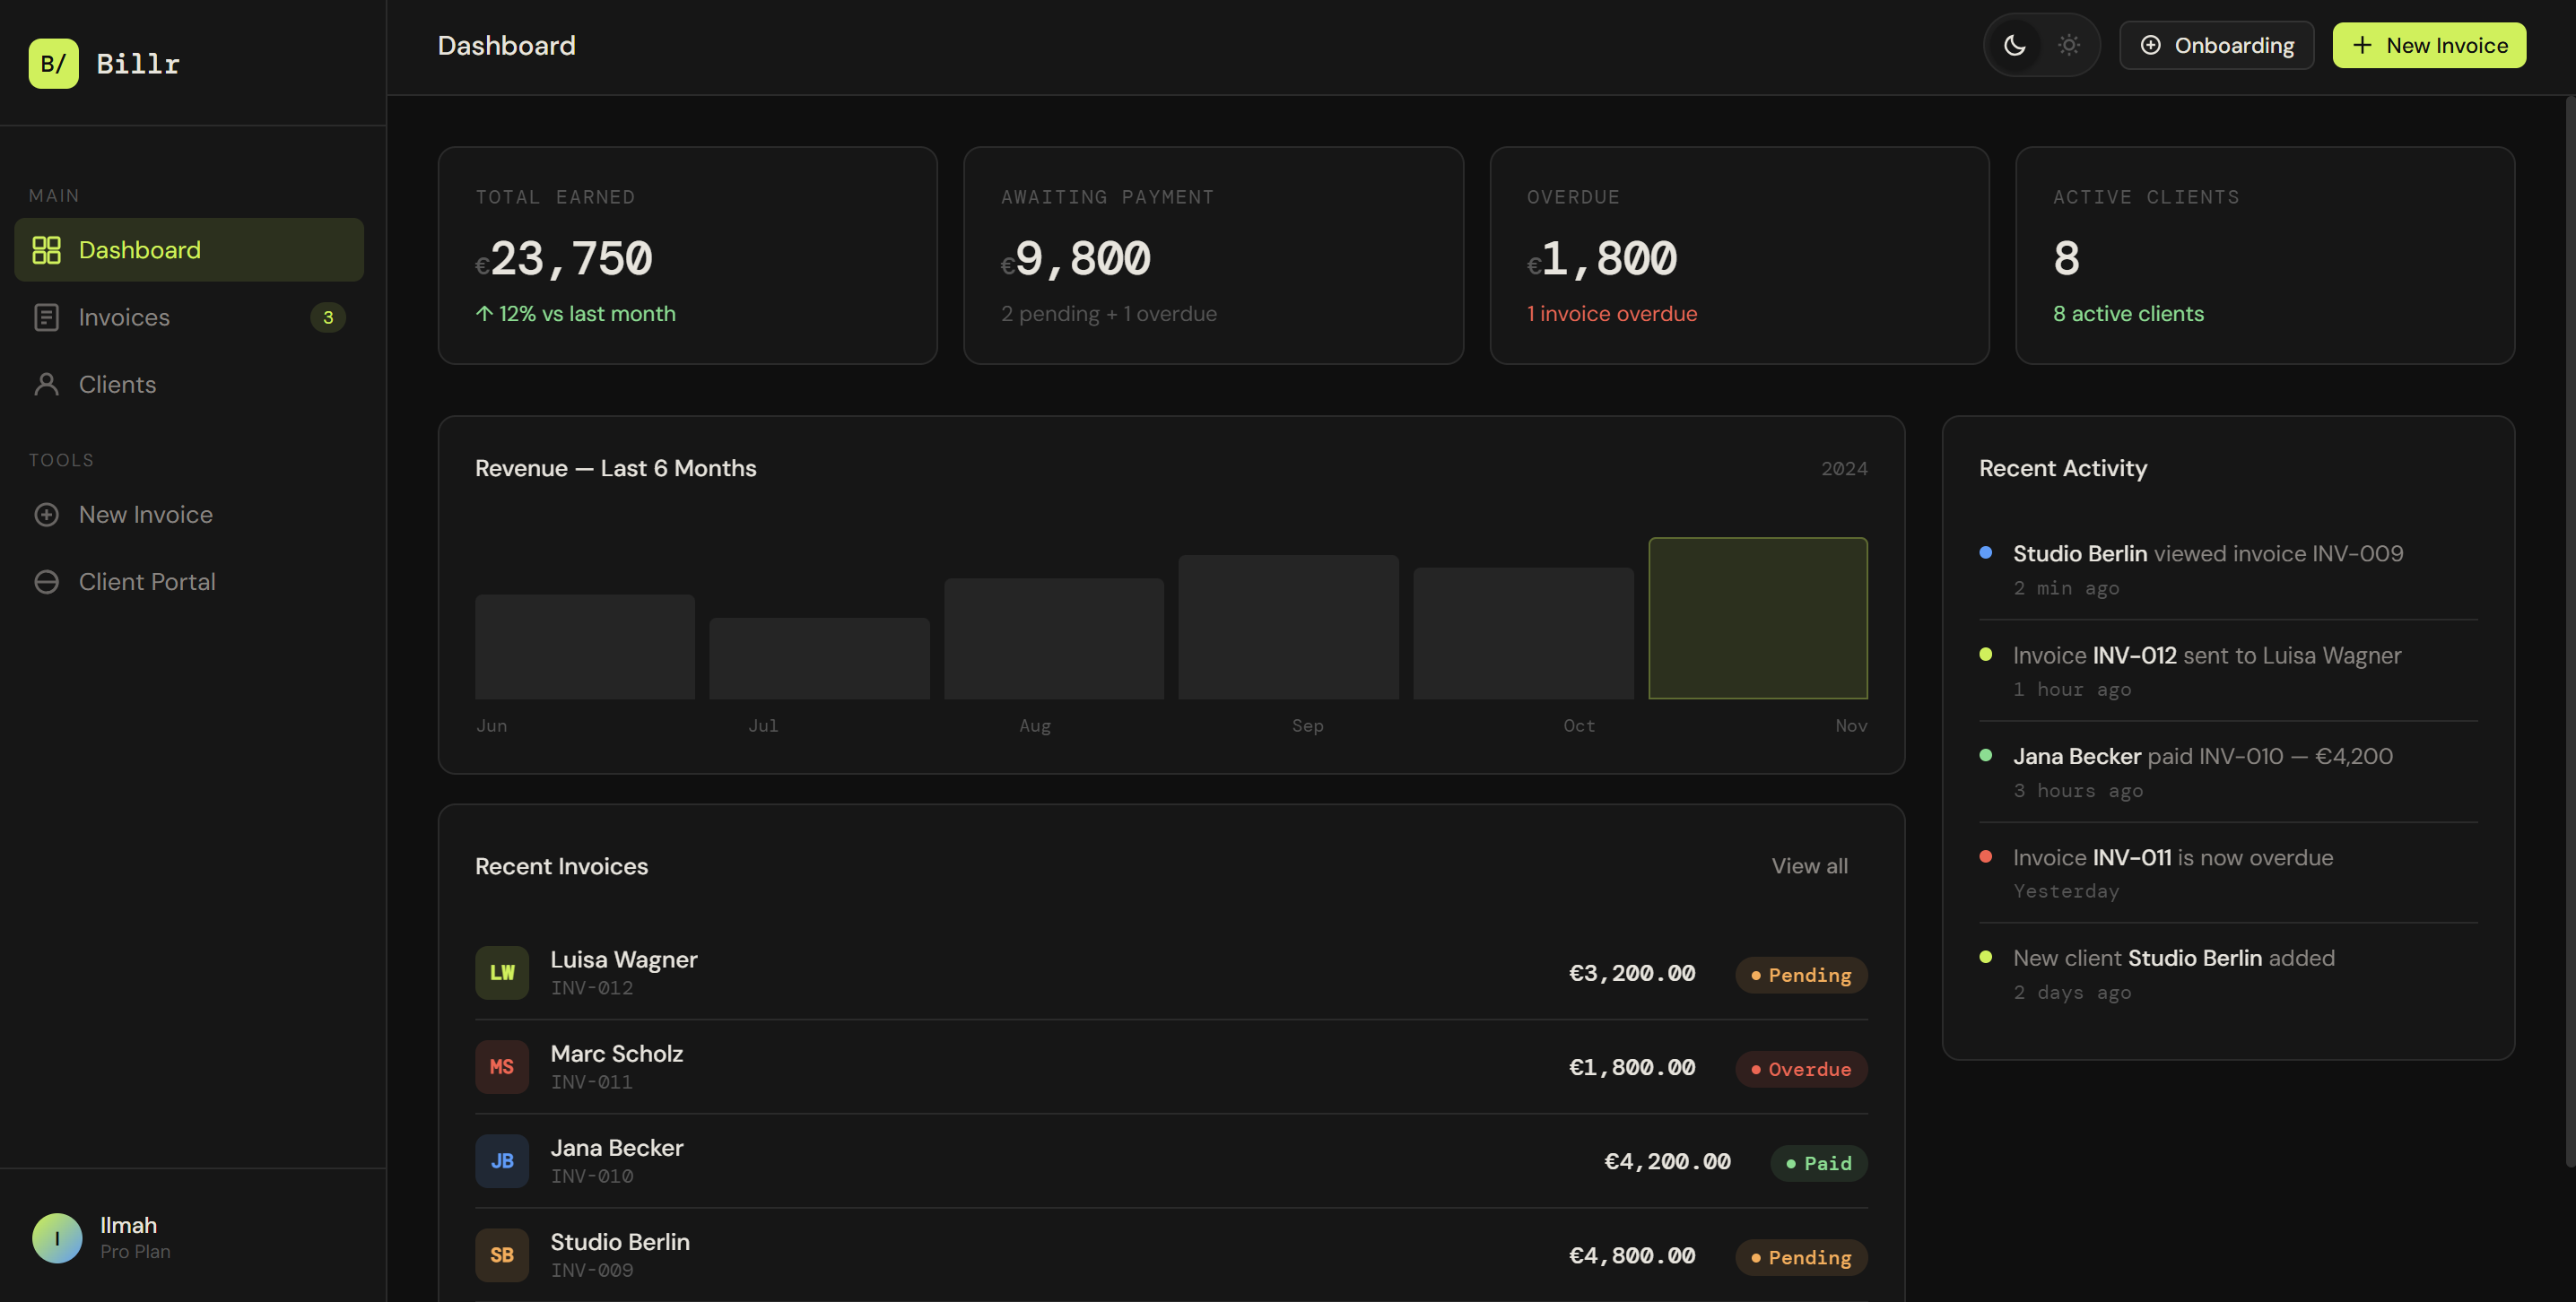
Task: Click the New Invoice plus-circle sidebar icon
Action: pos(46,514)
